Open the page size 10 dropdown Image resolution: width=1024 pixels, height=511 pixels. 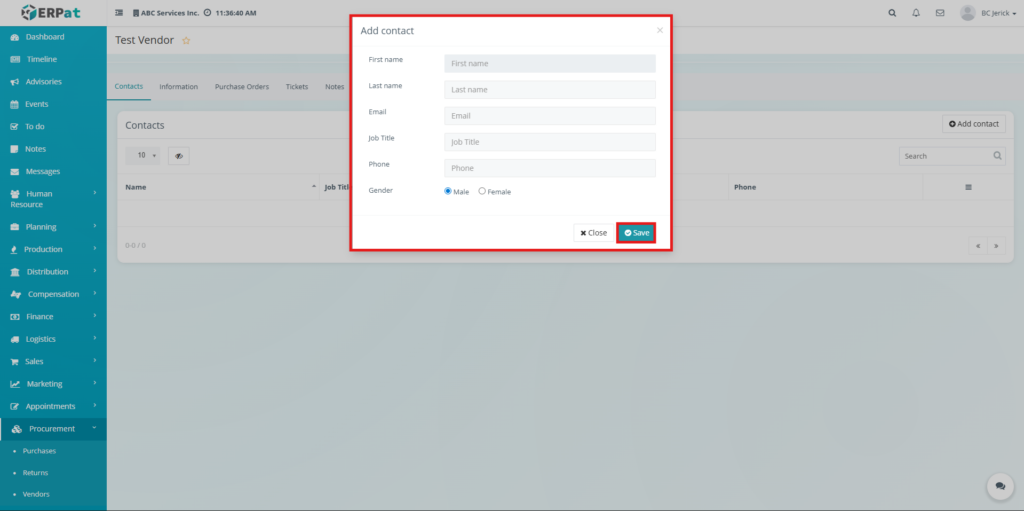click(x=145, y=156)
